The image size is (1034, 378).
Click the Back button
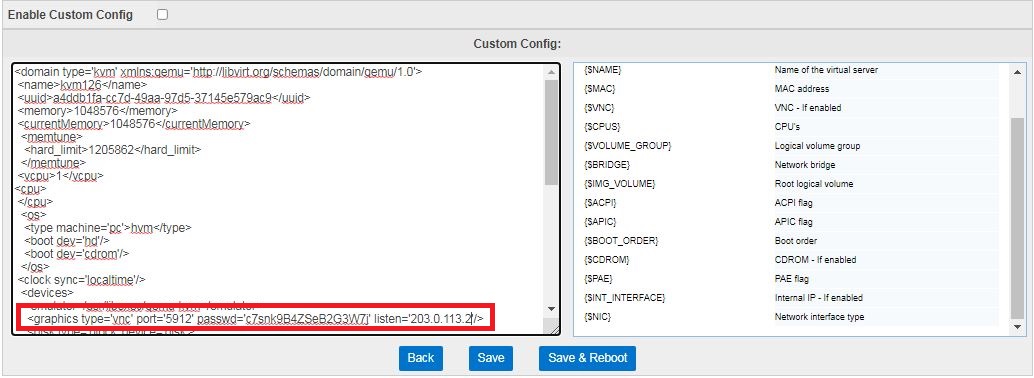421,358
